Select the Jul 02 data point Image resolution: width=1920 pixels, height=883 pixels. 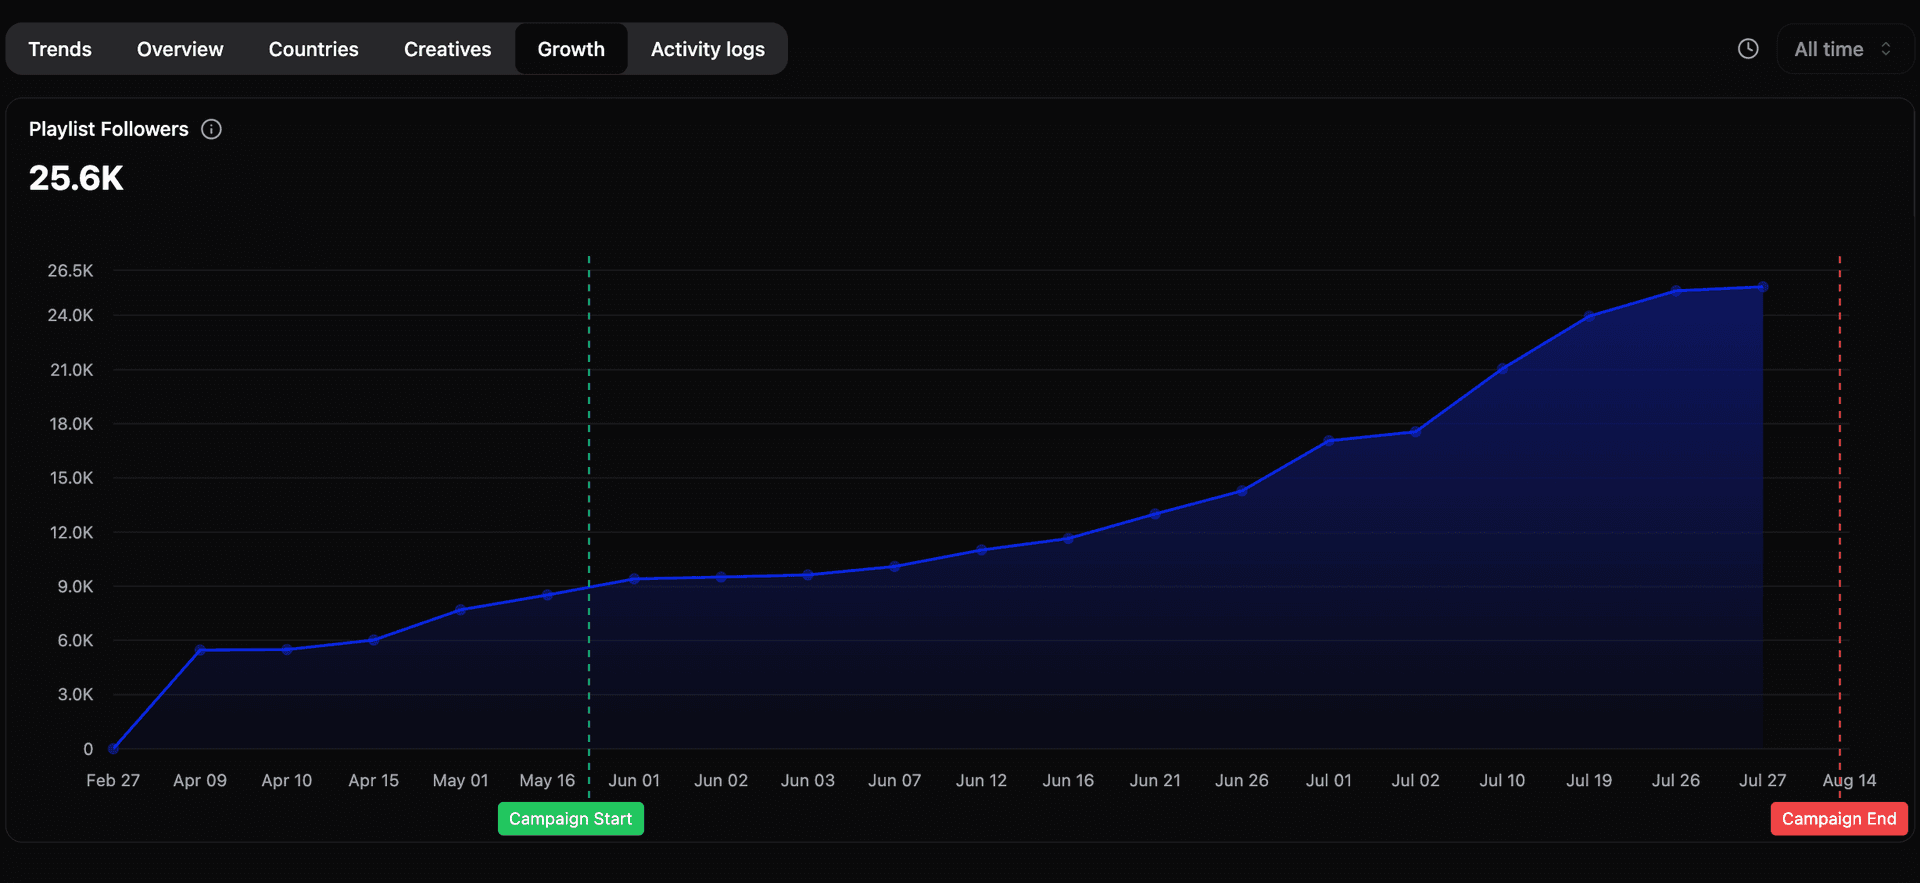click(x=1416, y=432)
